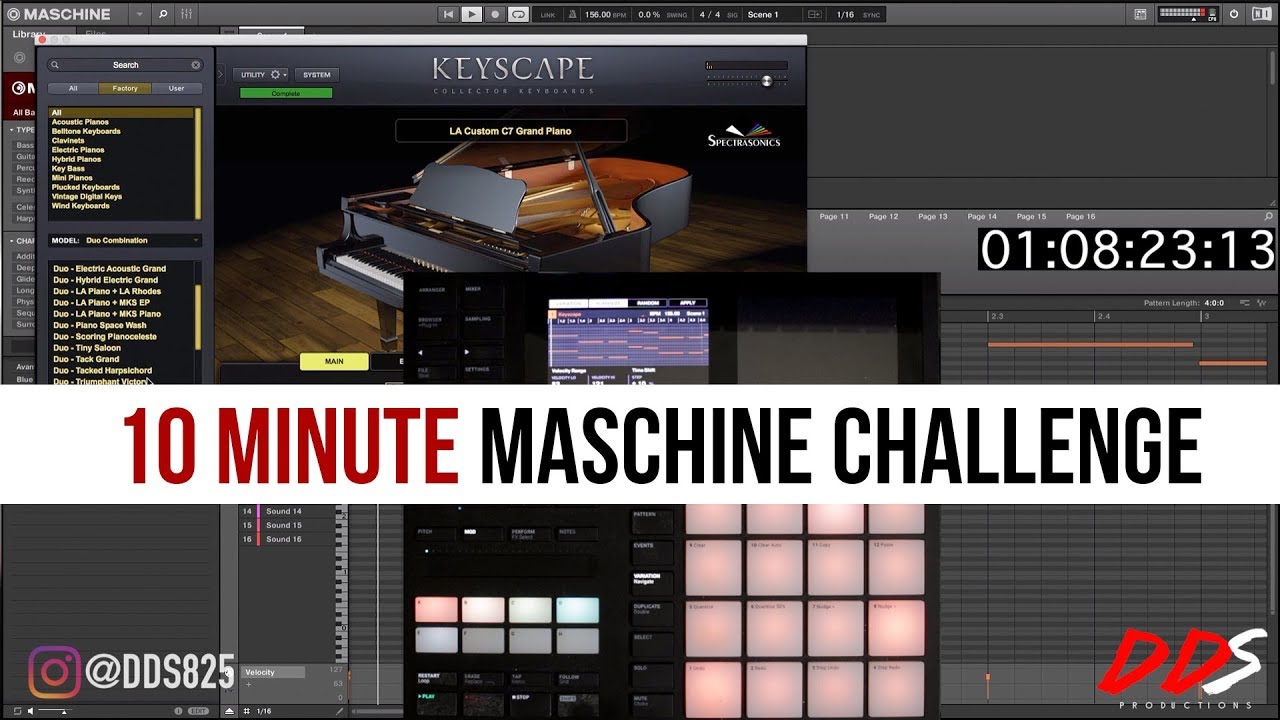Select Vintage Digital Keys category
Screen dimensions: 1280x720
[x=87, y=196]
